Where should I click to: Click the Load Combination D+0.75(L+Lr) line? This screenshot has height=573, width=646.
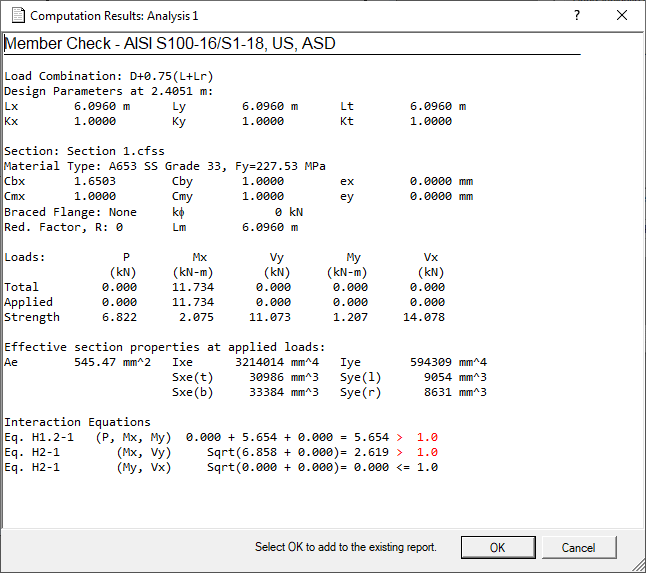[x=108, y=76]
